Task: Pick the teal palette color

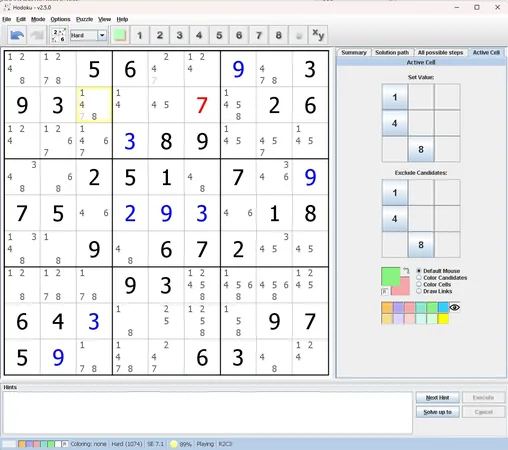Action: (x=421, y=307)
